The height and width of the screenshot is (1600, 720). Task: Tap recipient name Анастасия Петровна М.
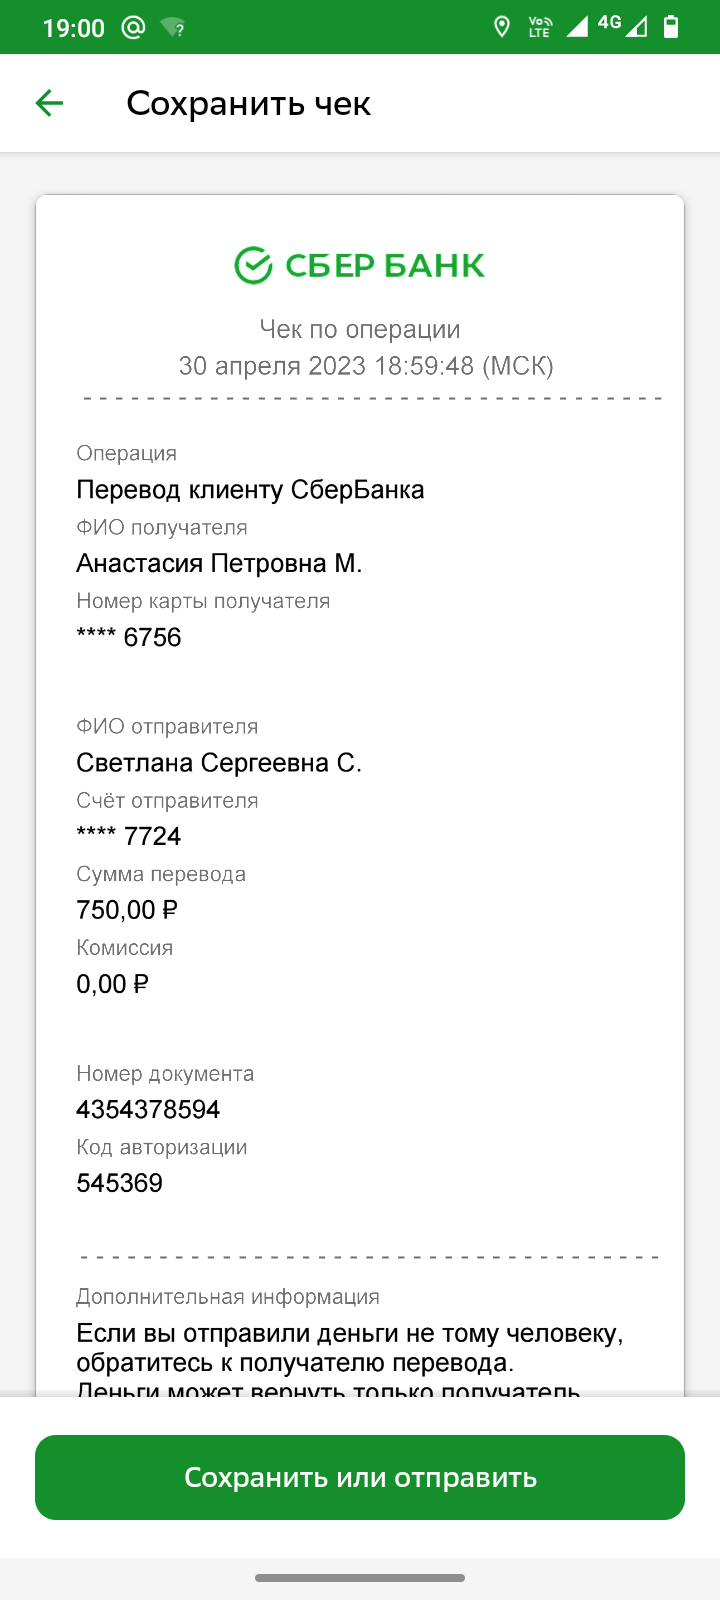(219, 564)
